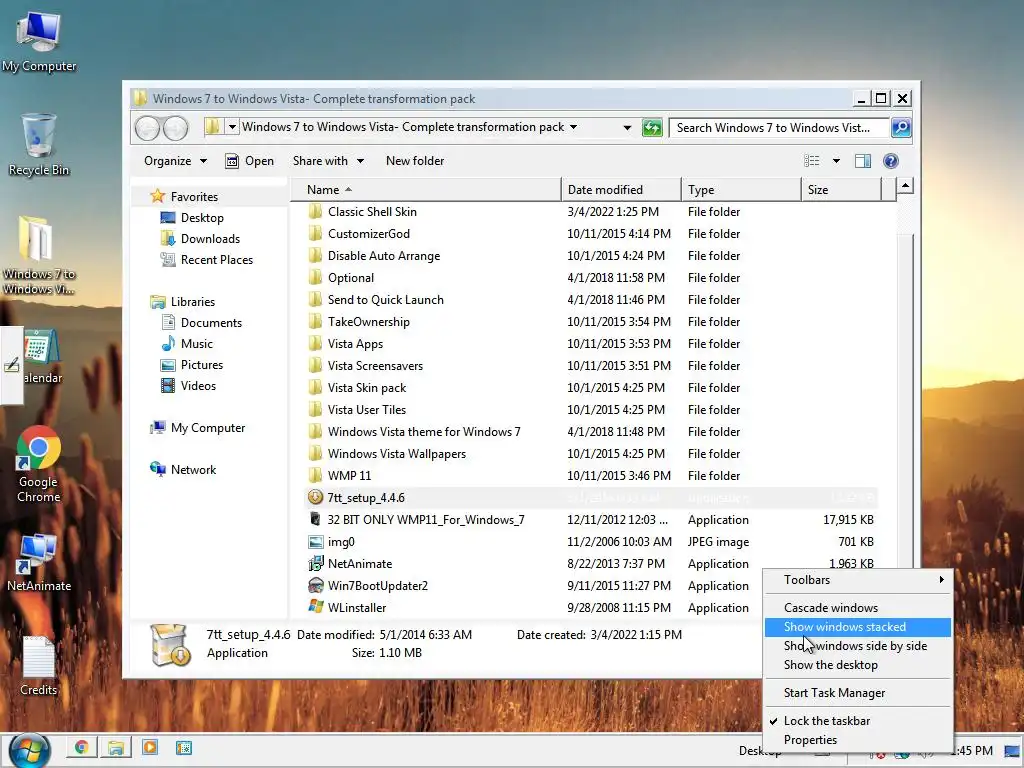The height and width of the screenshot is (768, 1024).
Task: Click the Open toolbar button
Action: (x=249, y=161)
